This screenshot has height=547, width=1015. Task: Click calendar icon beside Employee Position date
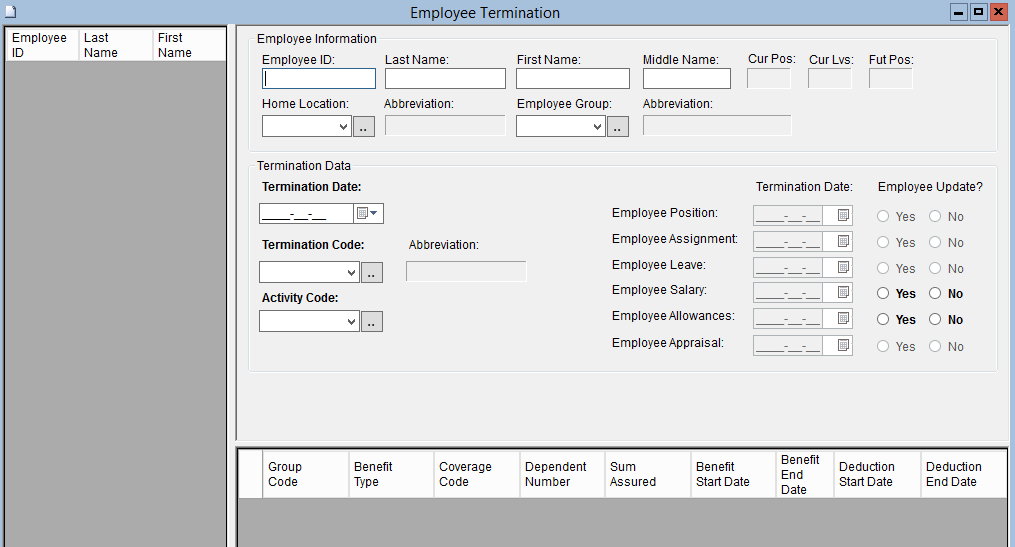coord(842,215)
